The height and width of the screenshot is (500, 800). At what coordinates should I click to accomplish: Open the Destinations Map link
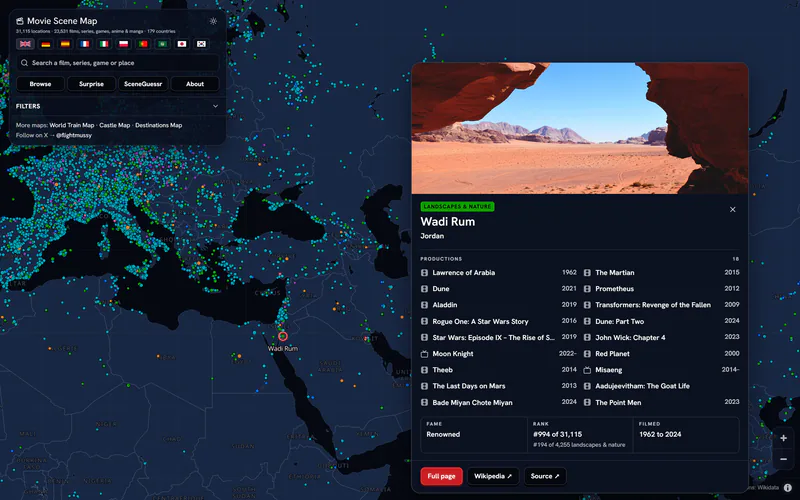[x=159, y=125]
